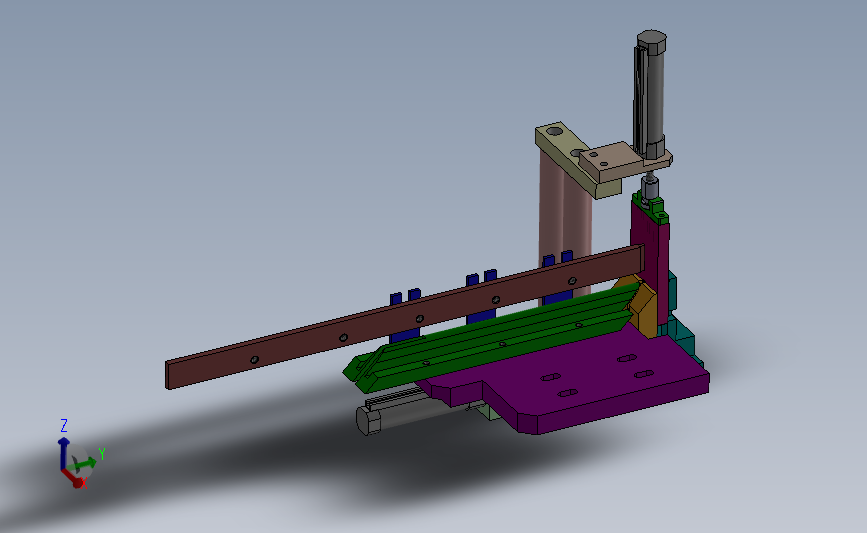This screenshot has height=533, width=867.
Task: Select the green ribbed guide plate
Action: pos(492,337)
